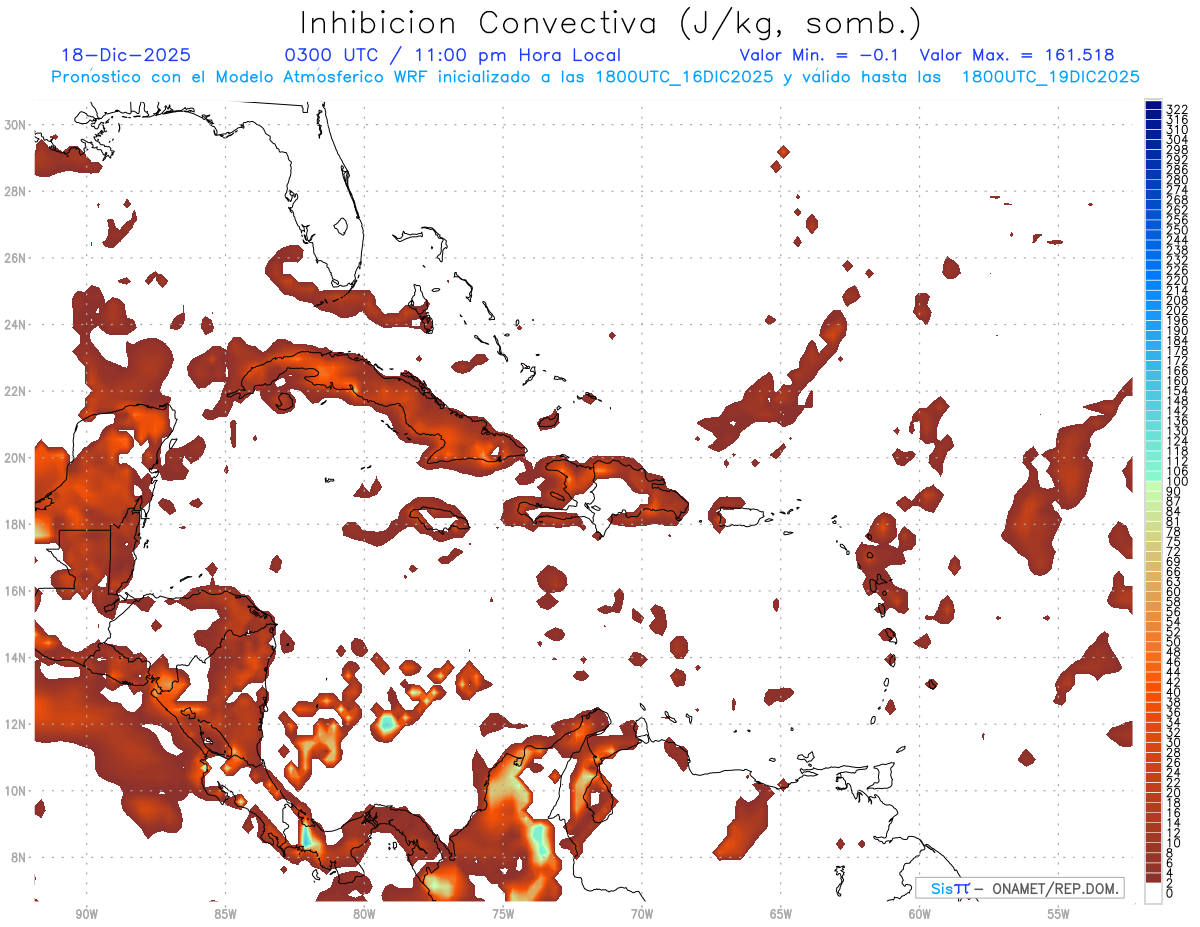Click the "55W" longitude label
Screen dimensions: 1200x927
1059,914
